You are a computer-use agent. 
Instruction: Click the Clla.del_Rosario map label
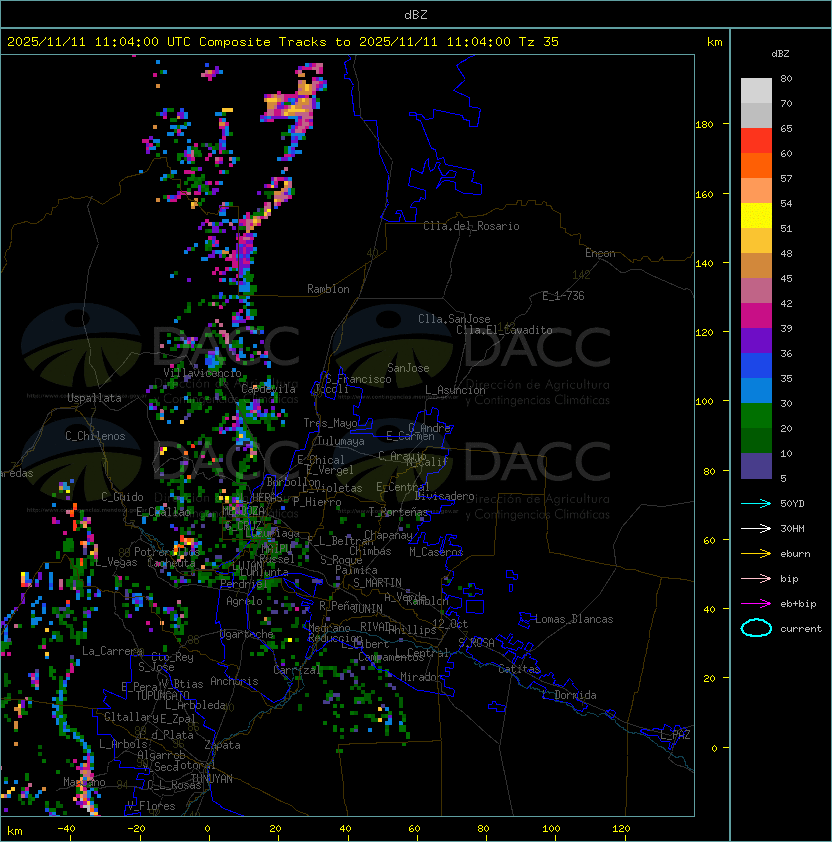coord(471,226)
